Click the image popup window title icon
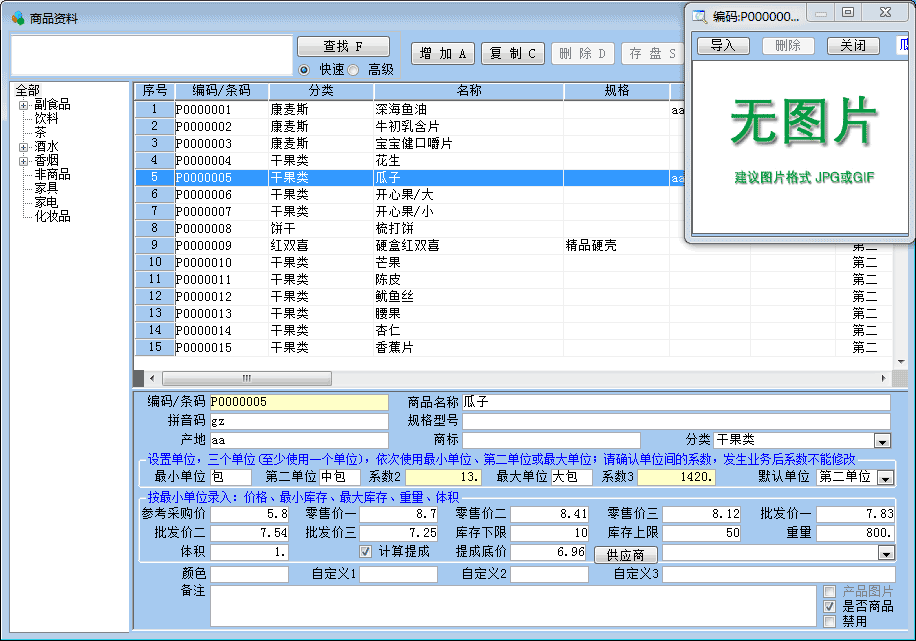Image resolution: width=916 pixels, height=641 pixels. [x=700, y=16]
